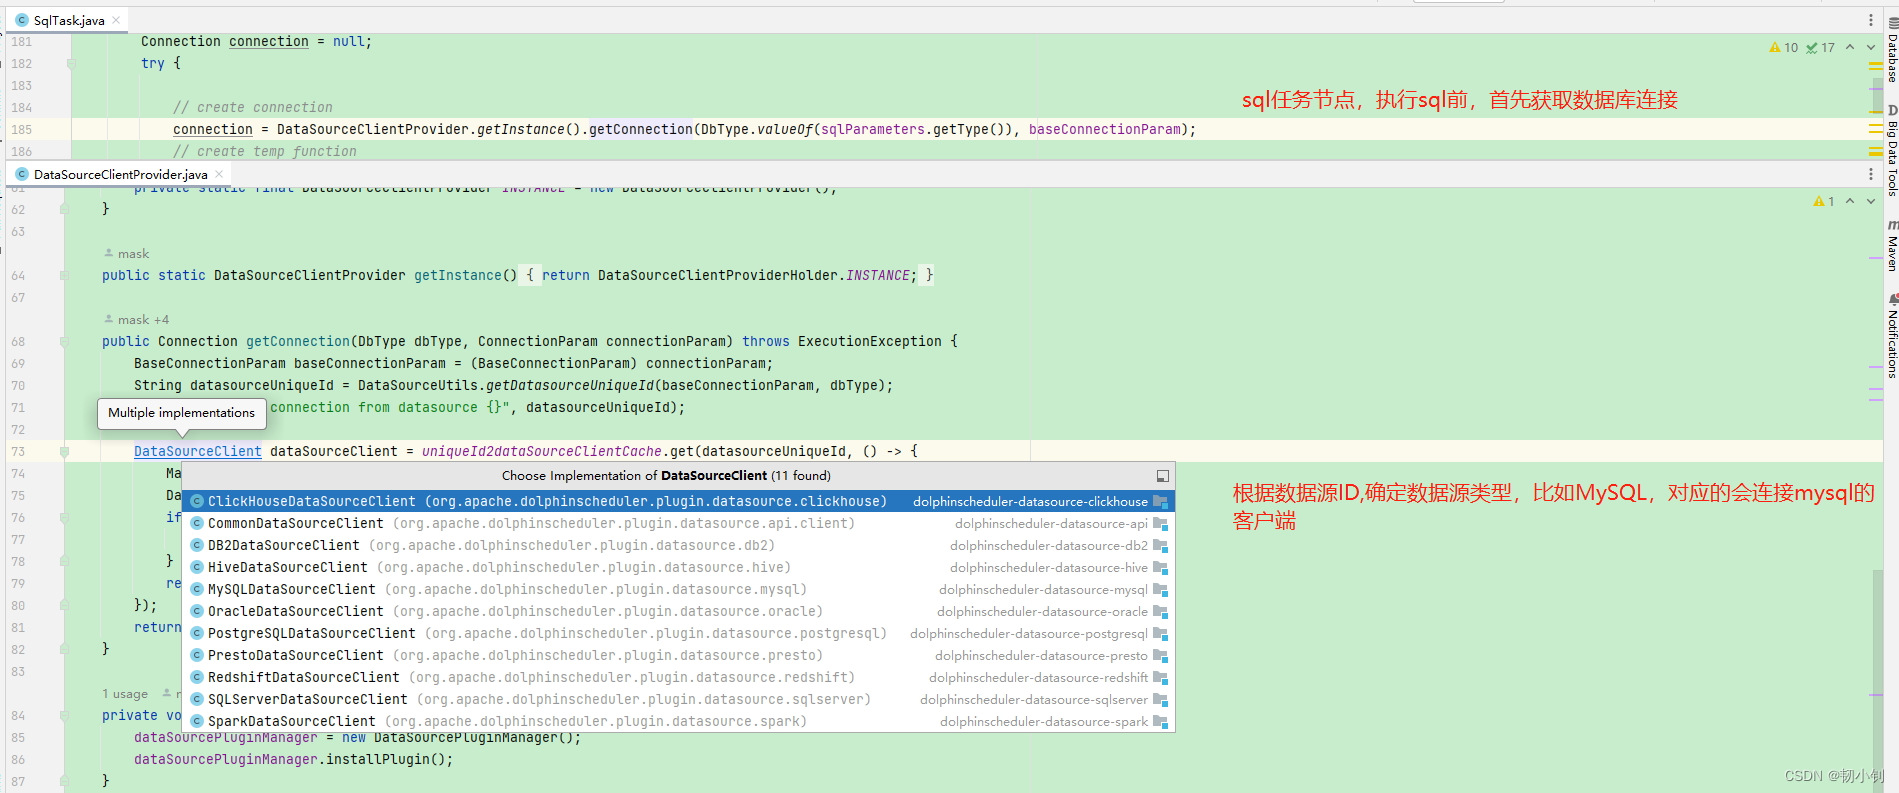Click the DataSourceClient type link on line 73

coord(198,451)
